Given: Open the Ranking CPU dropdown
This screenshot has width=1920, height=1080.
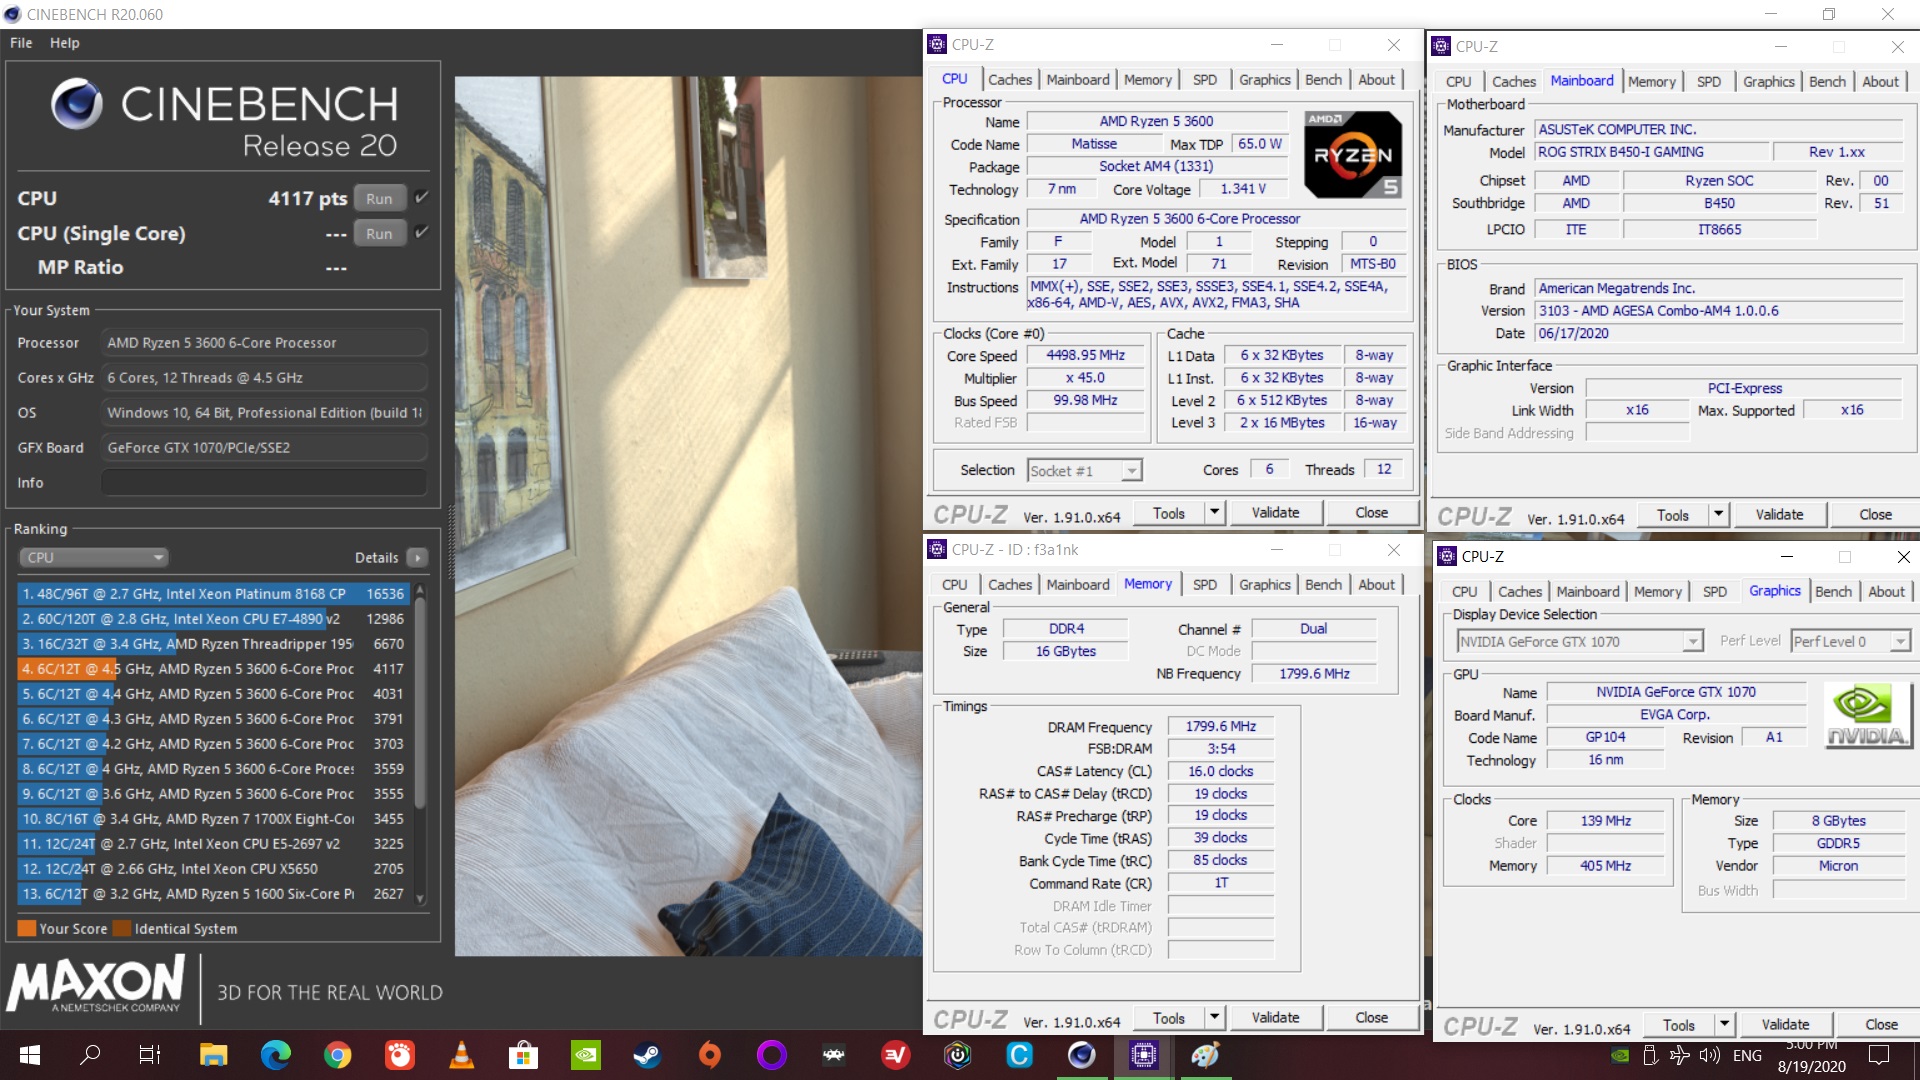Looking at the screenshot, I should pyautogui.click(x=93, y=557).
